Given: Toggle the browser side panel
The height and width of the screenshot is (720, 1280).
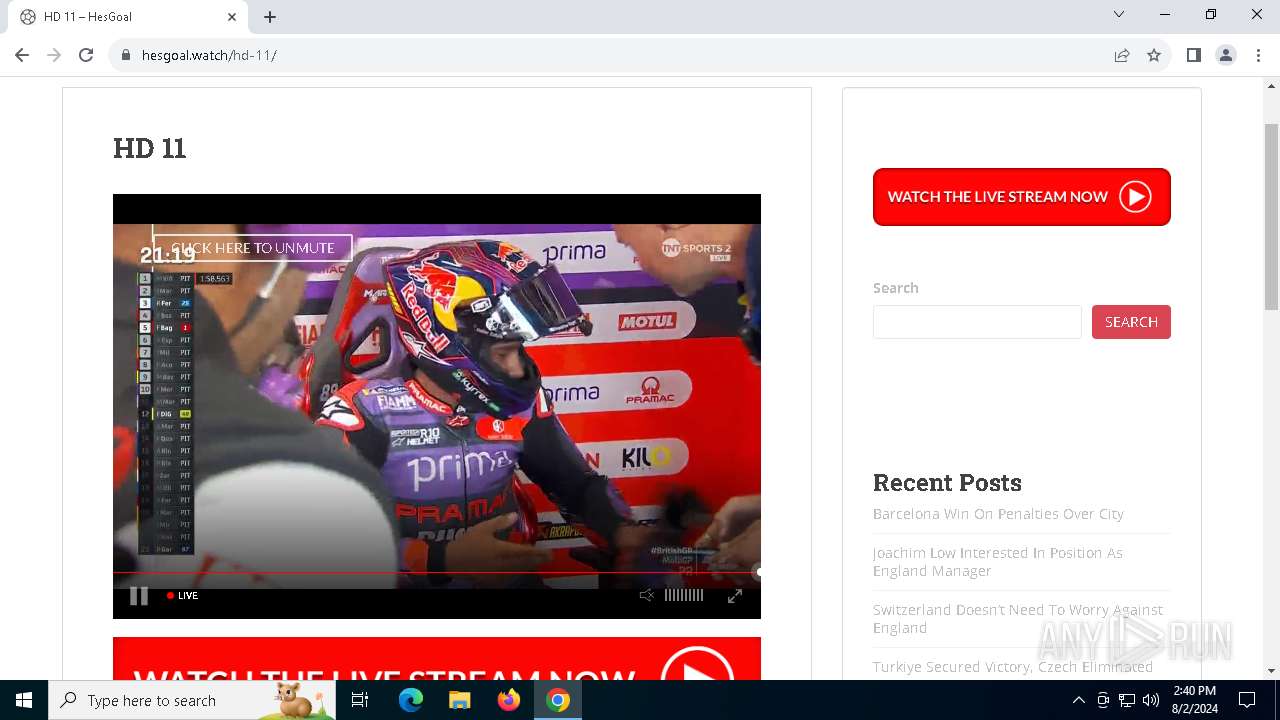Looking at the screenshot, I should click(1193, 55).
